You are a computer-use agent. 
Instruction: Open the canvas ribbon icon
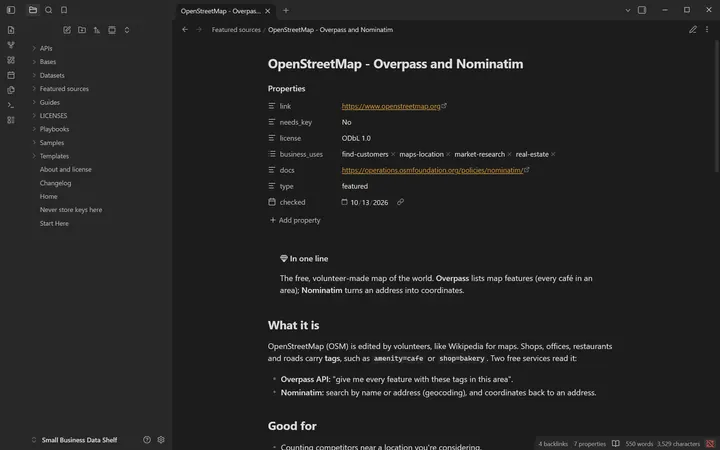click(11, 60)
